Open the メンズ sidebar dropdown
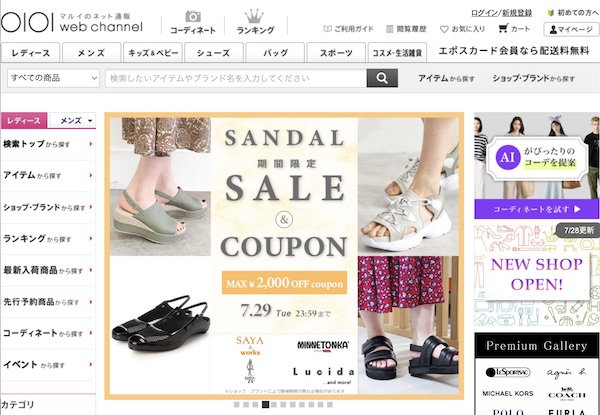Screen dimensions: 600x415 73,120
